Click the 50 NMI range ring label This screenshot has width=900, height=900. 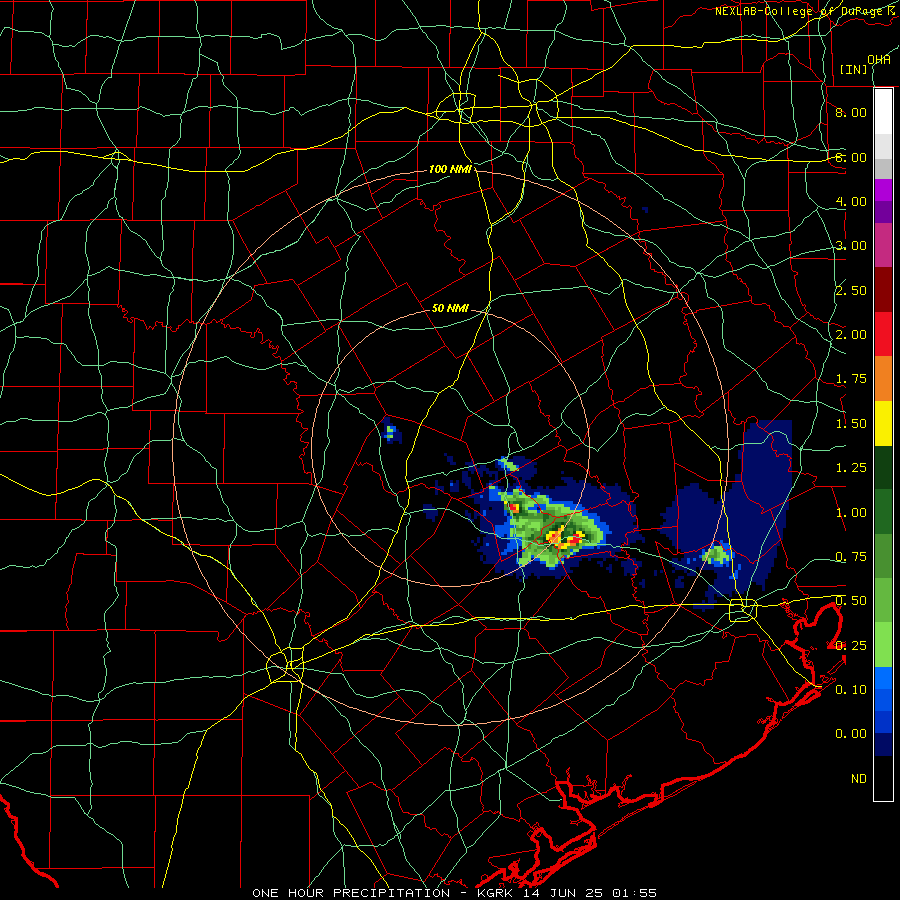[x=450, y=308]
